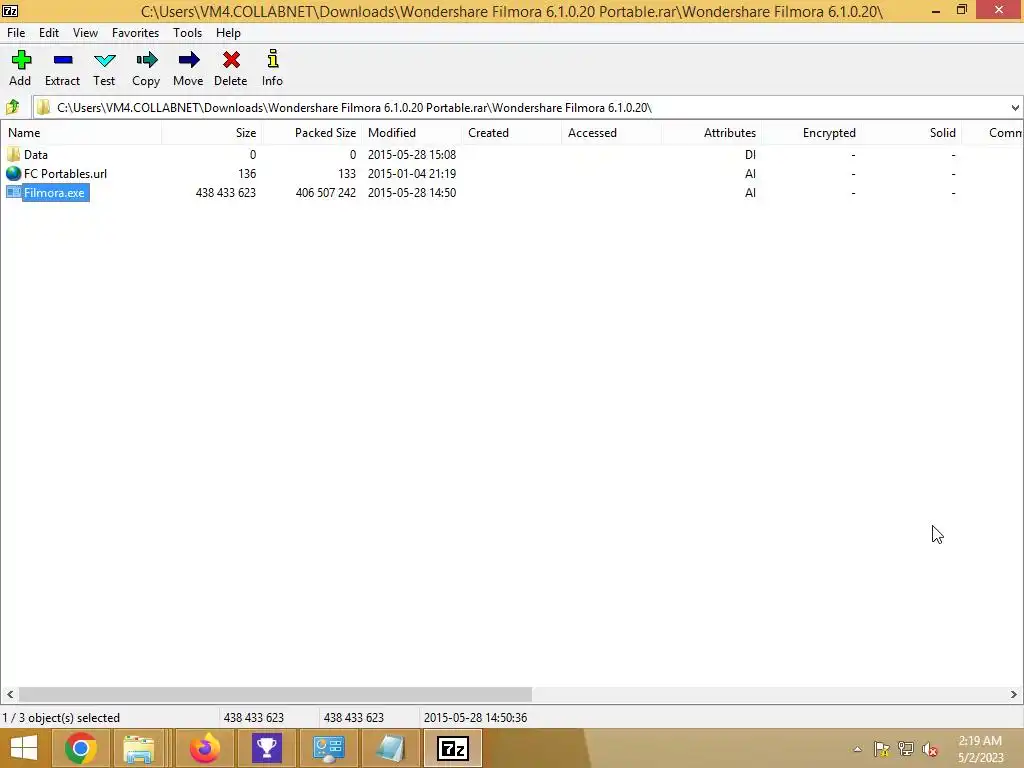Switch to 7-Zip in the taskbar
This screenshot has height=768, width=1024.
(x=453, y=748)
